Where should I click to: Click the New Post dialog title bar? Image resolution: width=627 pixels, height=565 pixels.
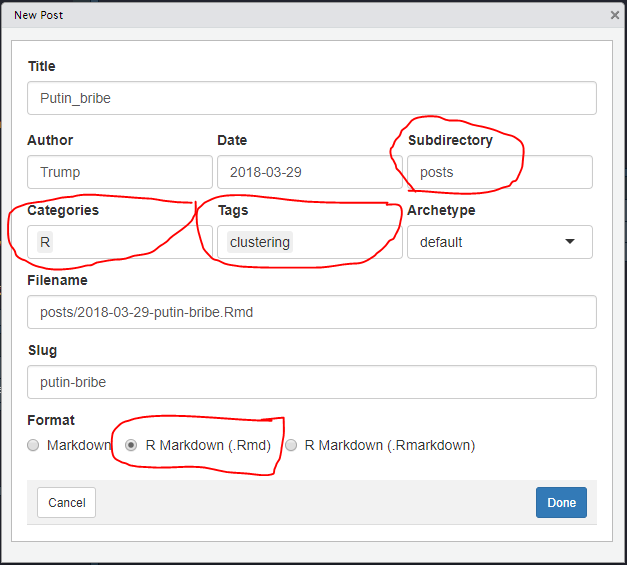[304, 15]
